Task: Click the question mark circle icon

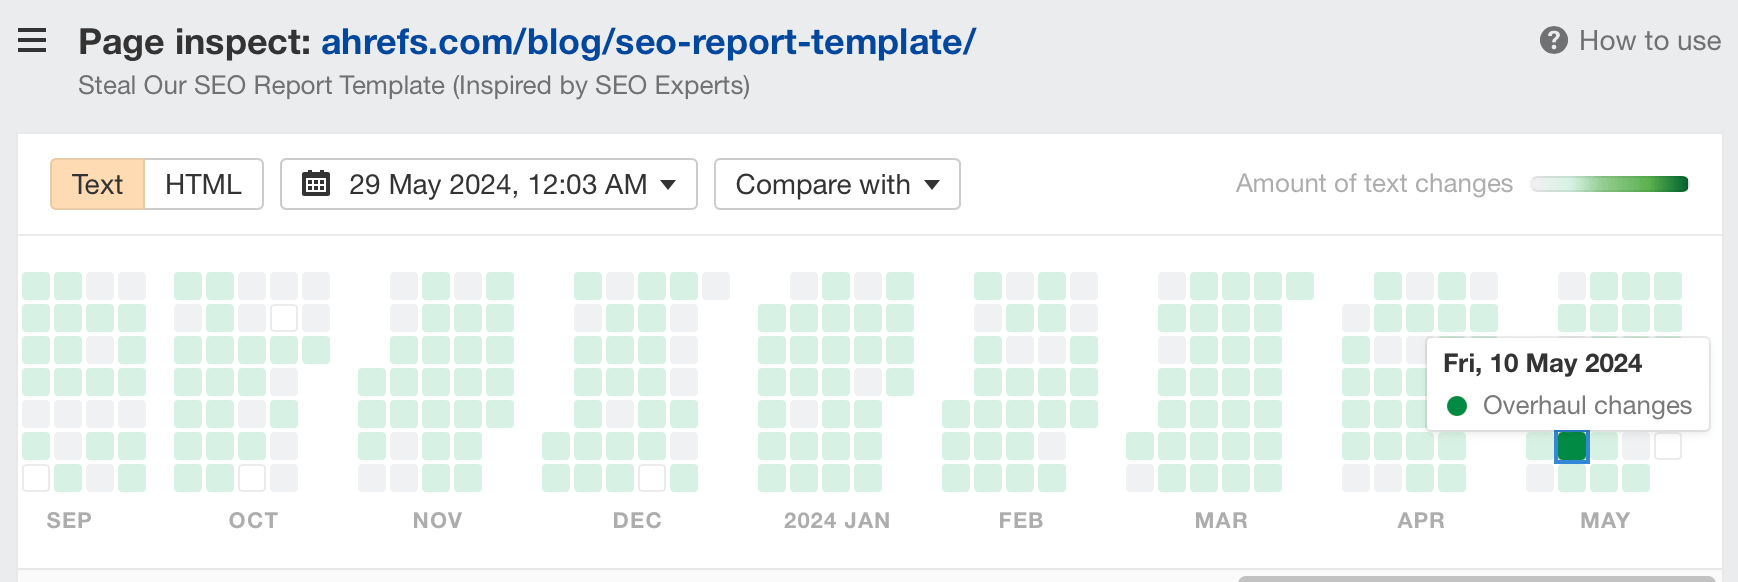Action: 1555,41
